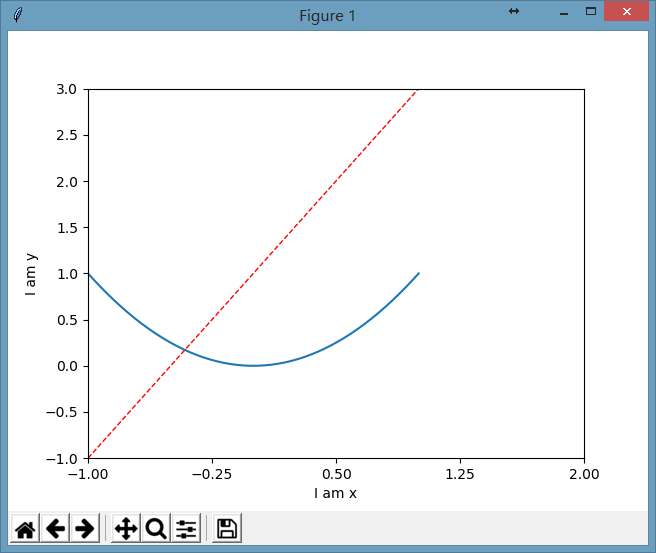Click the y-axis tick label 0.5
656x553 pixels.
point(67,320)
